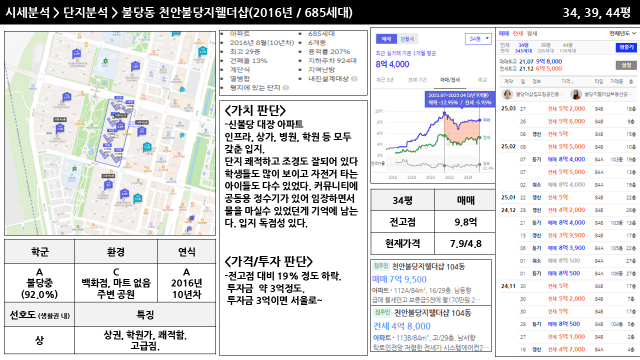Screen dimensions: 640x360
Task: Toggle red 전세 filter above transaction list
Action: point(518,33)
